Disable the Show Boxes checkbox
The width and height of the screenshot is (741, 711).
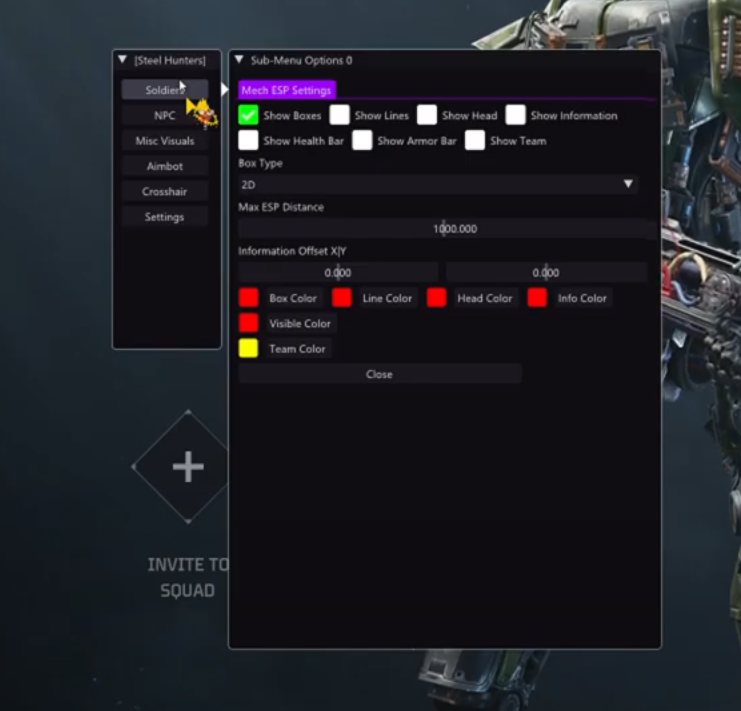click(249, 115)
